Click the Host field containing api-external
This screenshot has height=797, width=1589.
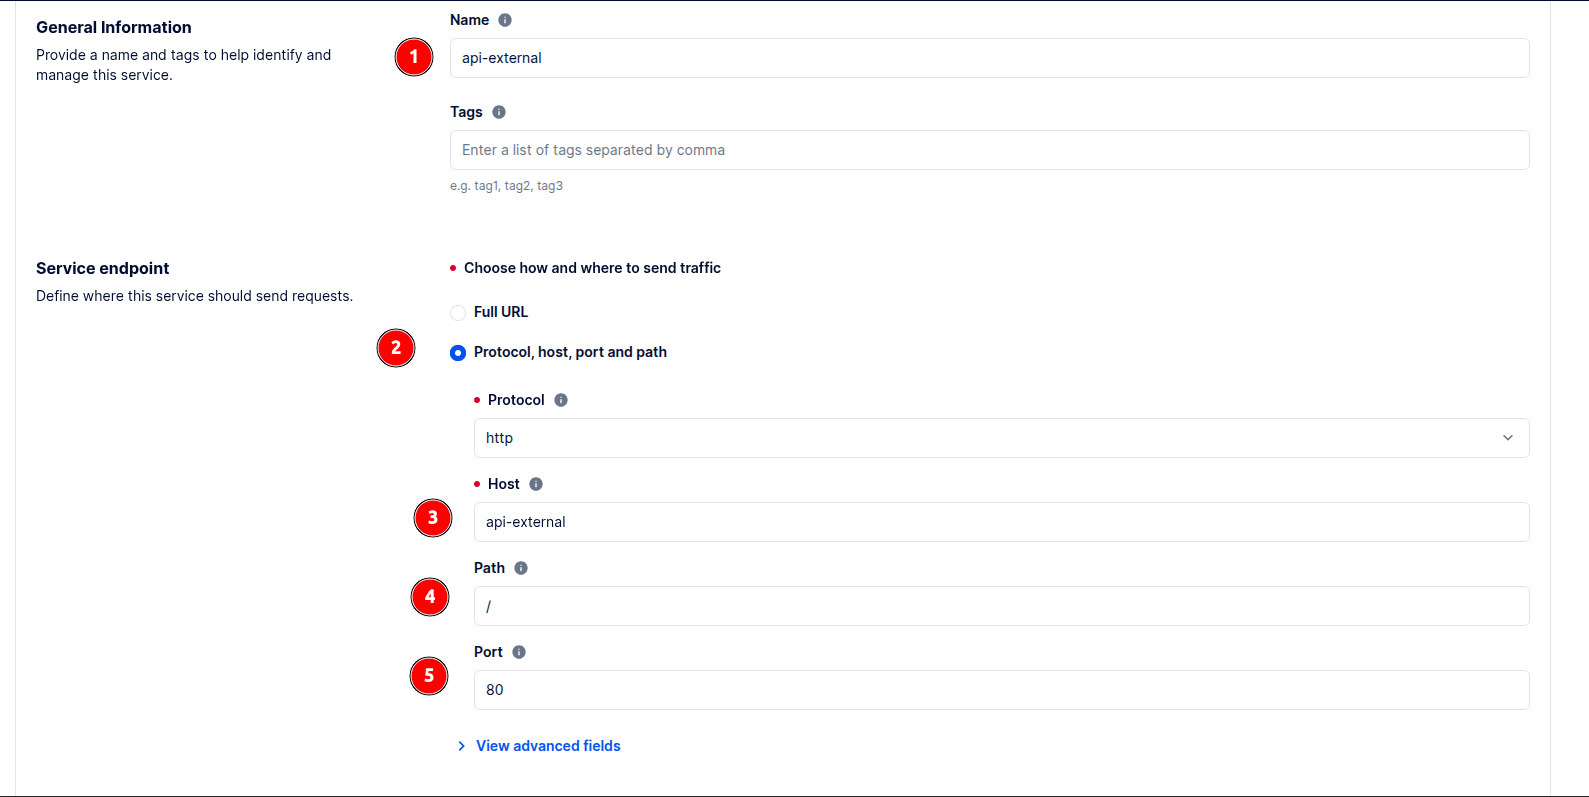1001,522
